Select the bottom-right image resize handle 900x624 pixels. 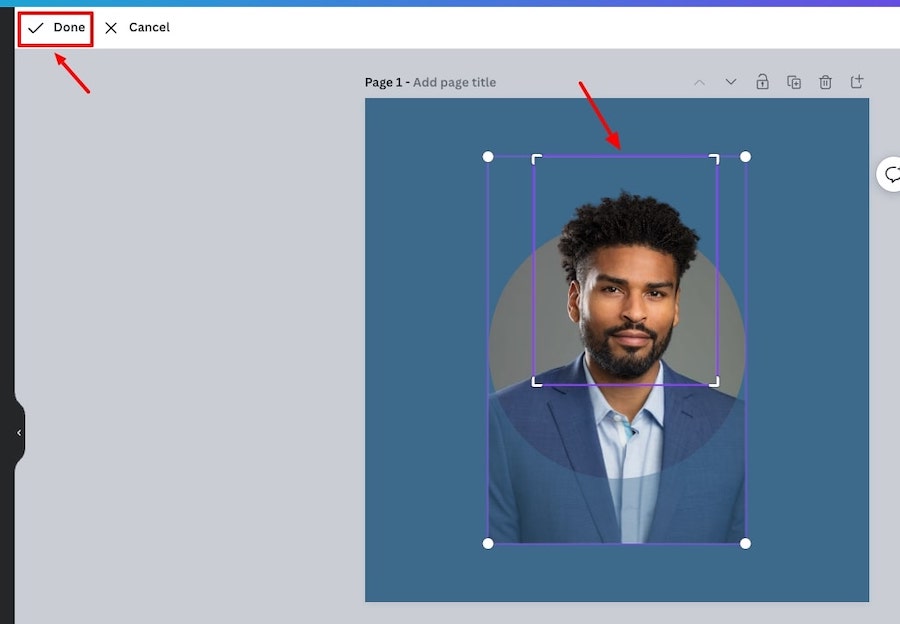(745, 544)
